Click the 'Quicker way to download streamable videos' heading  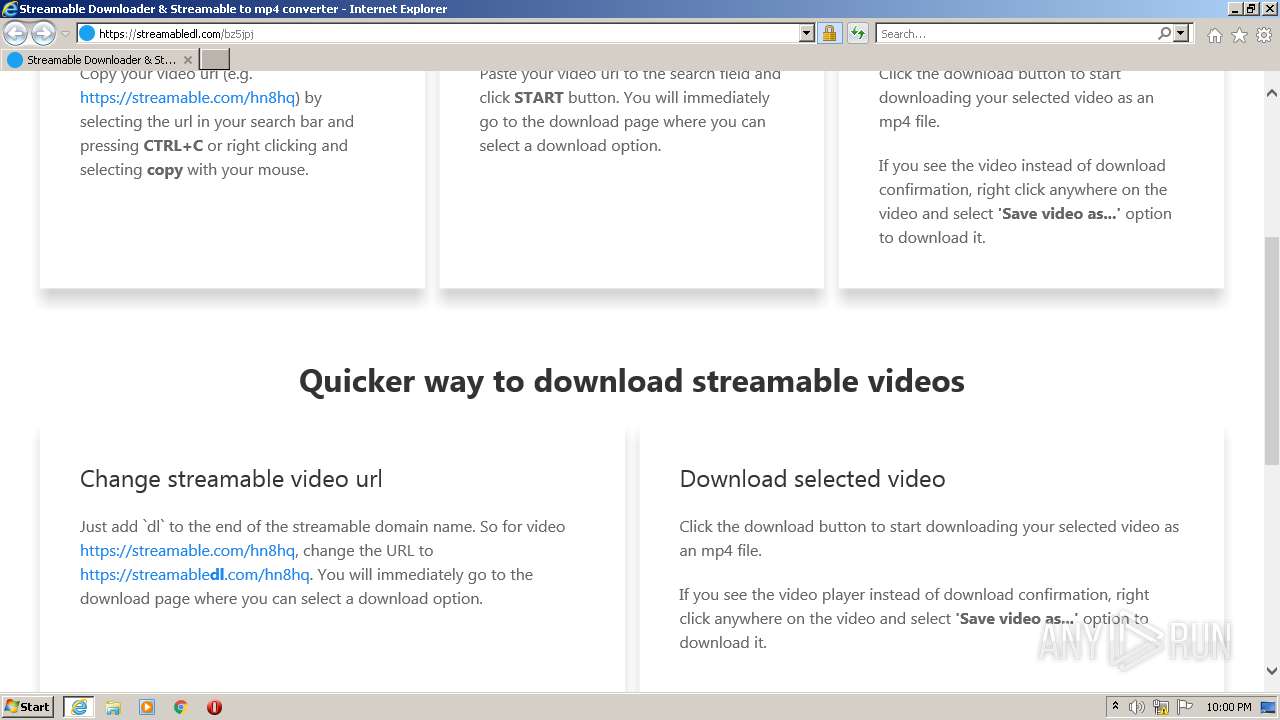coord(632,381)
